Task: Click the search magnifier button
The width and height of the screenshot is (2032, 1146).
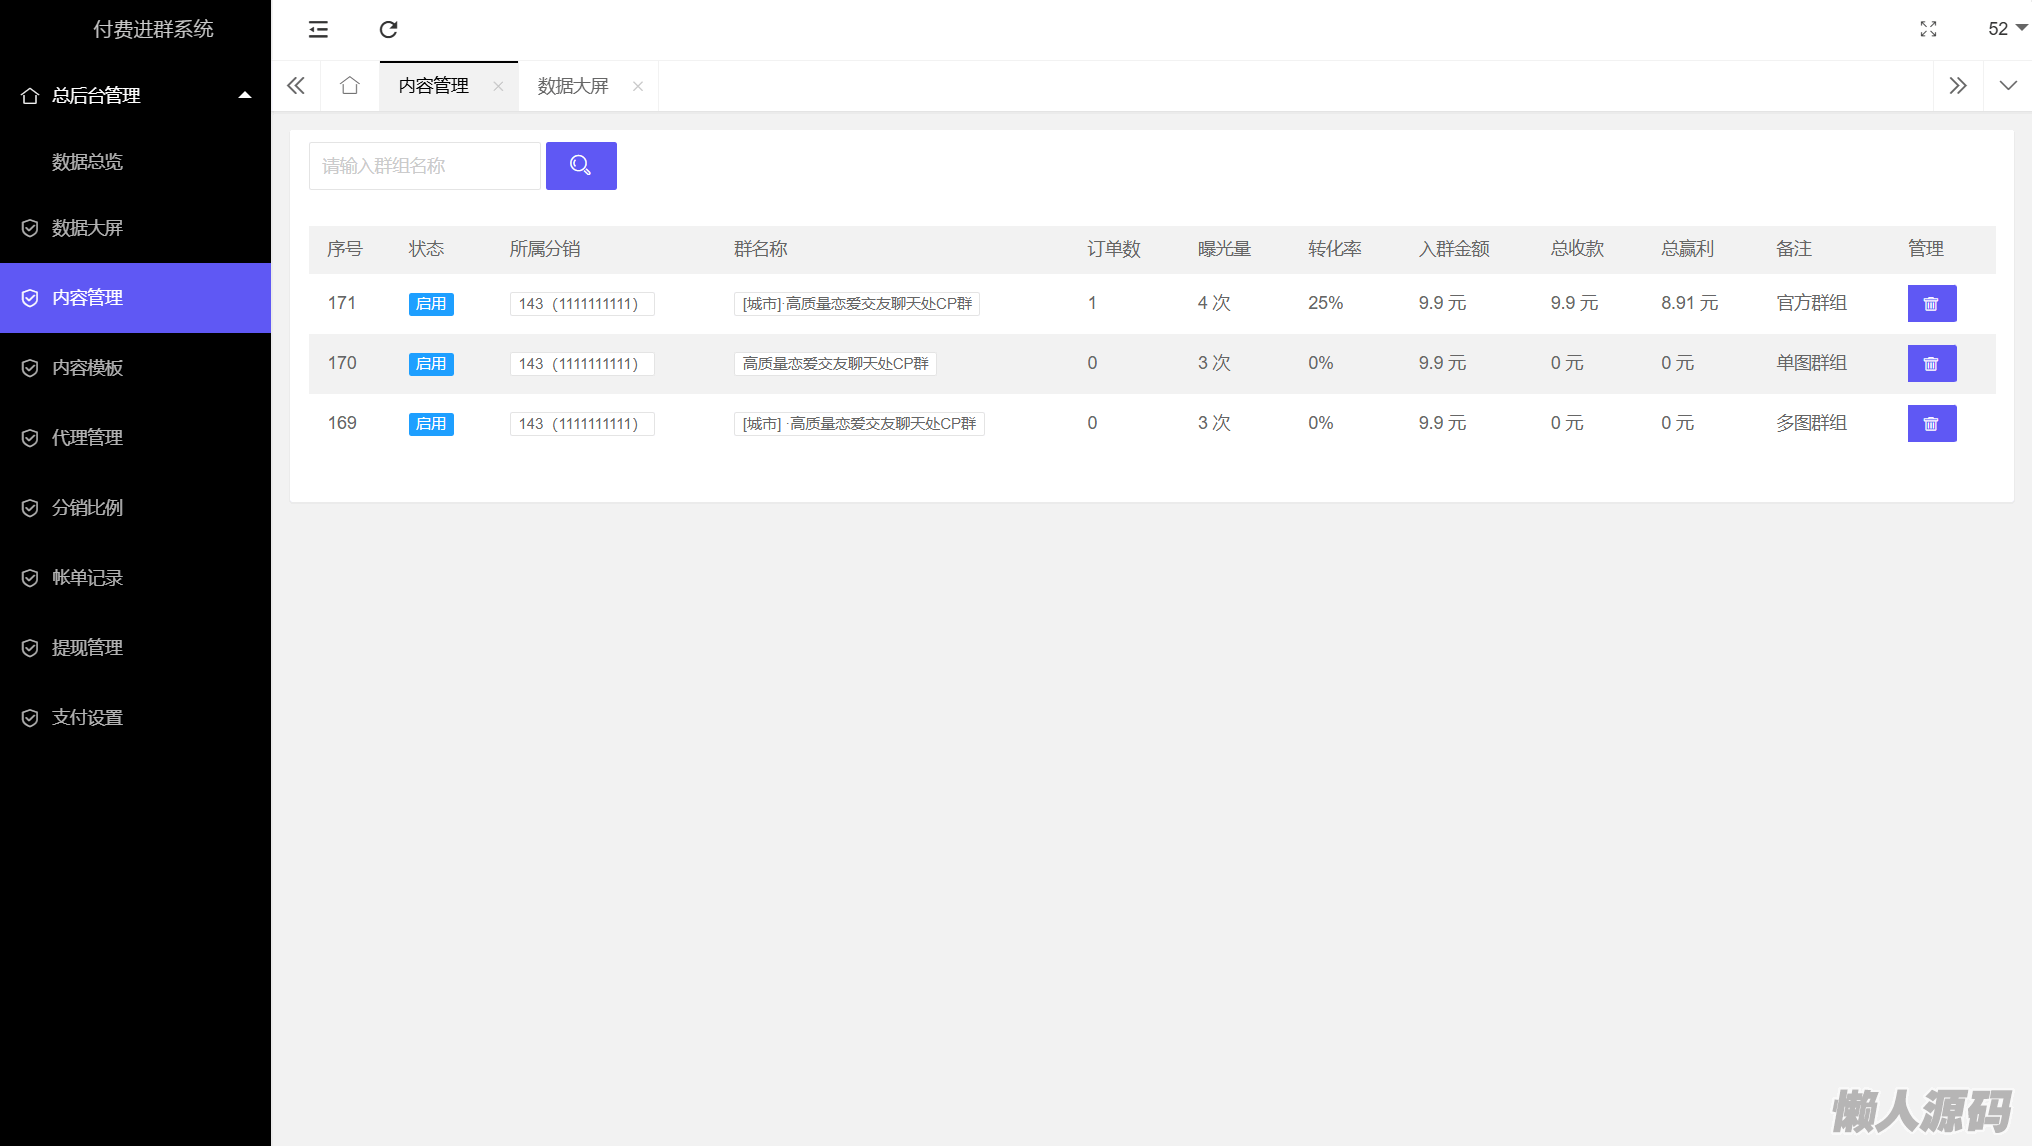Action: tap(581, 166)
